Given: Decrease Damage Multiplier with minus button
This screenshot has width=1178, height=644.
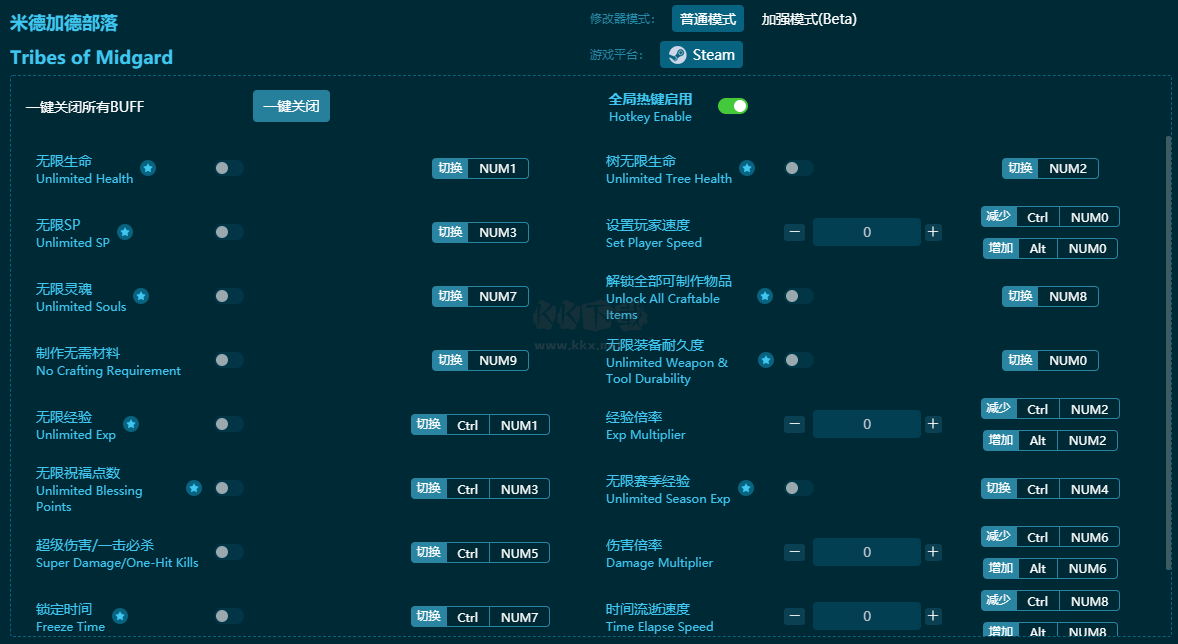Looking at the screenshot, I should [795, 552].
